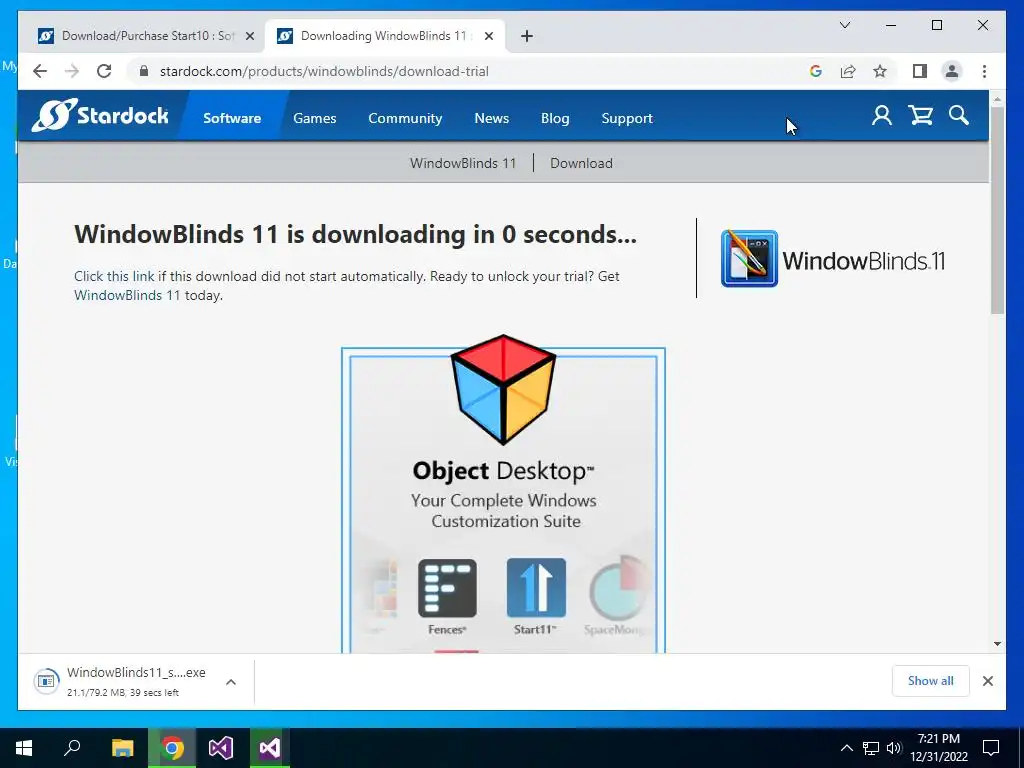Click Download in sub-navigation
The width and height of the screenshot is (1024, 768).
click(x=581, y=163)
